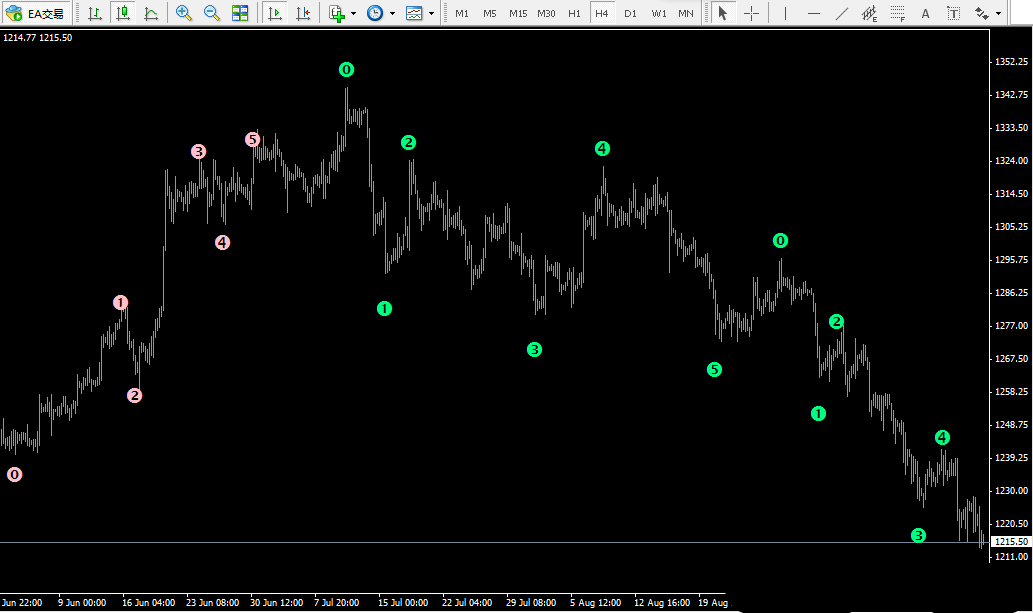
Task: Switch chart to bar chart mode
Action: (94, 14)
